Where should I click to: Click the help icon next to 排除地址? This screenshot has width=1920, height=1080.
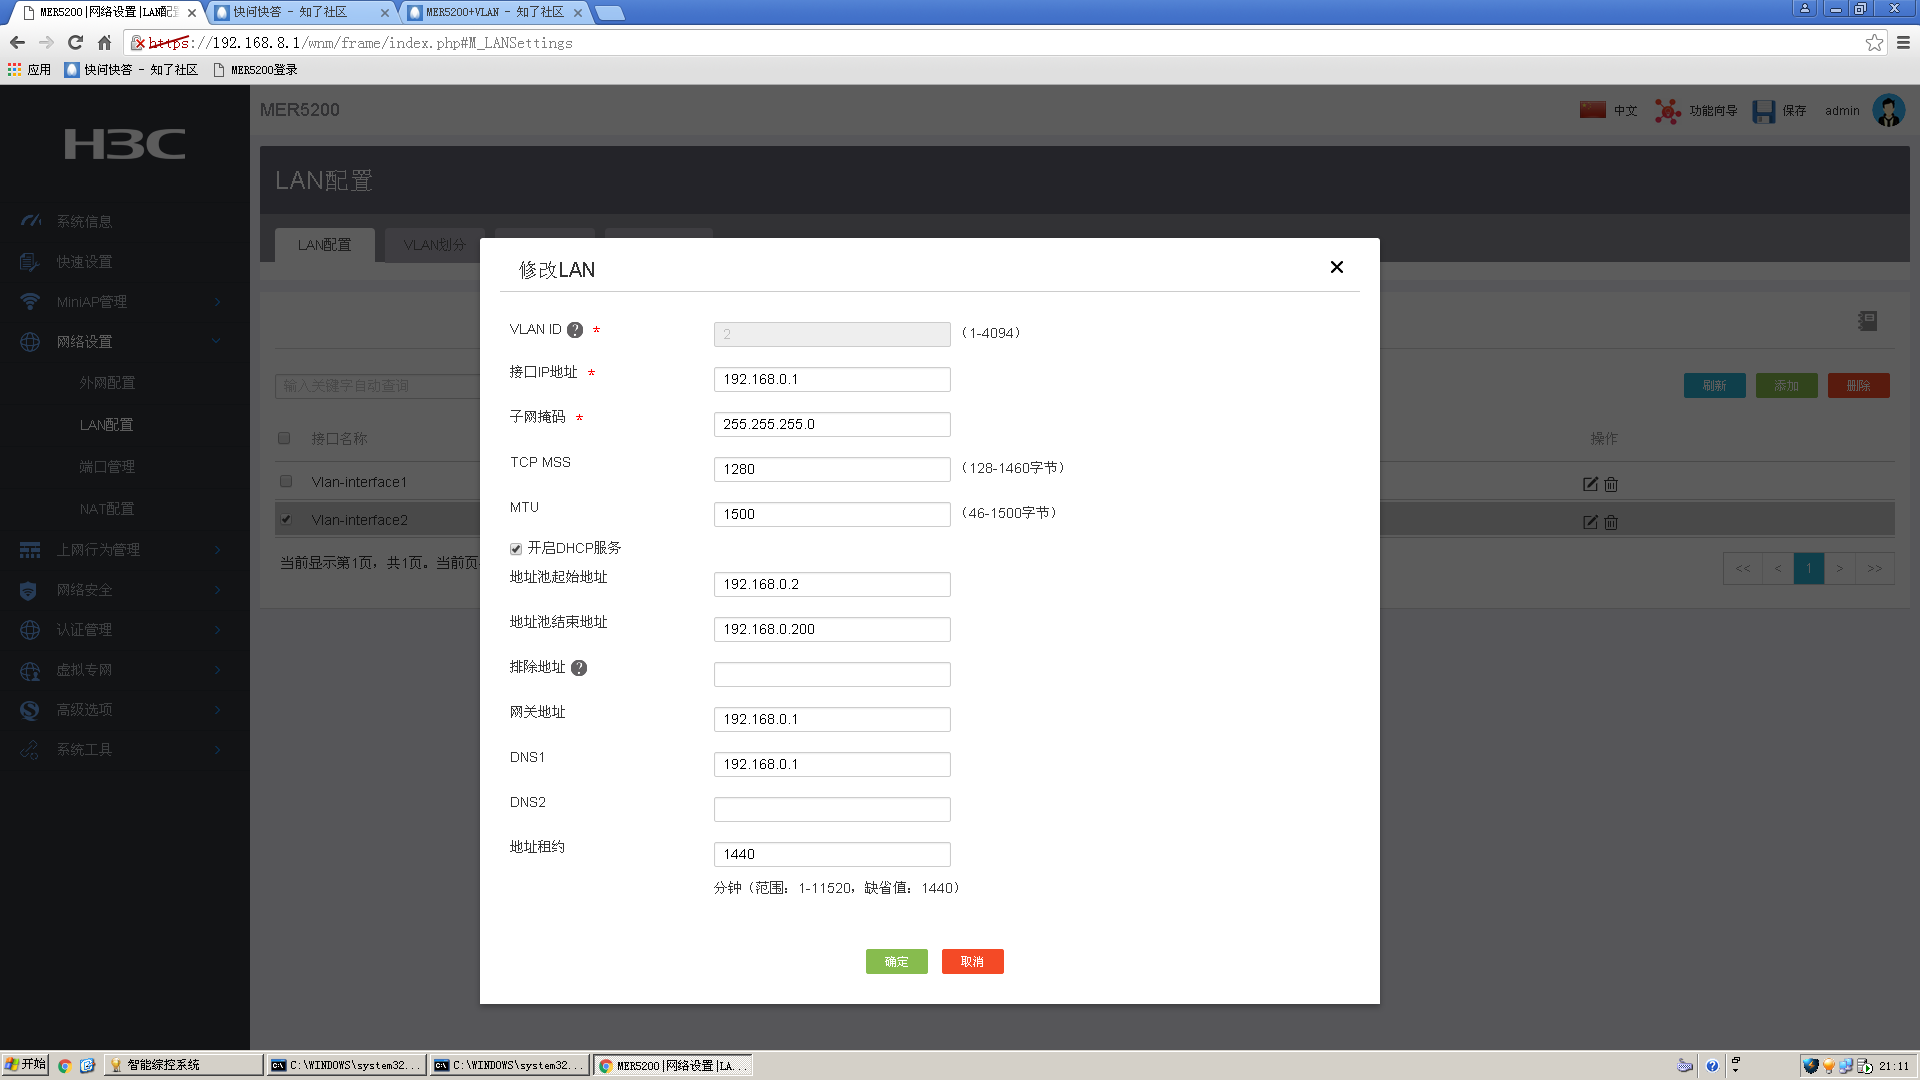click(579, 668)
